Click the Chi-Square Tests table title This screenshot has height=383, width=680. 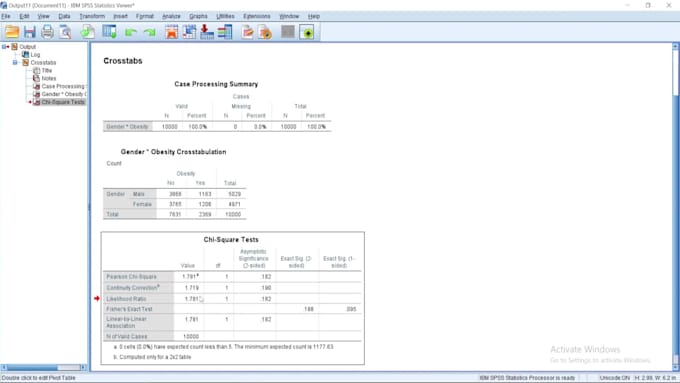pos(231,239)
